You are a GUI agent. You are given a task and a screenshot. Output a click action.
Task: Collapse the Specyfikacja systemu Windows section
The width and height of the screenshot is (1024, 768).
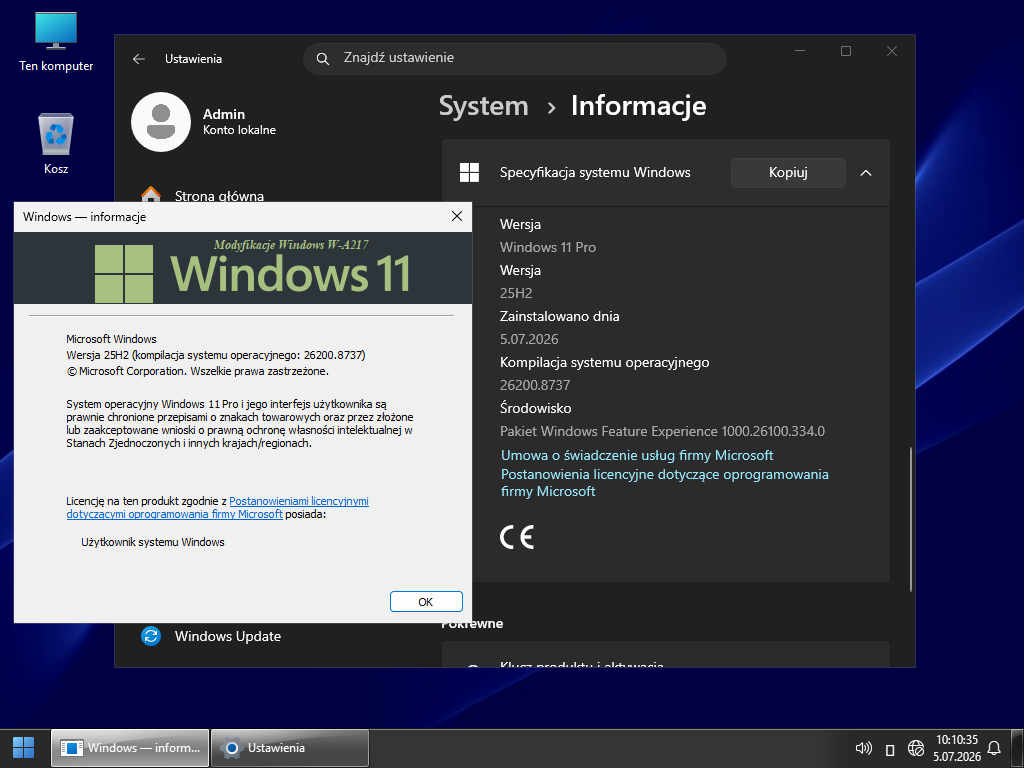click(x=866, y=173)
